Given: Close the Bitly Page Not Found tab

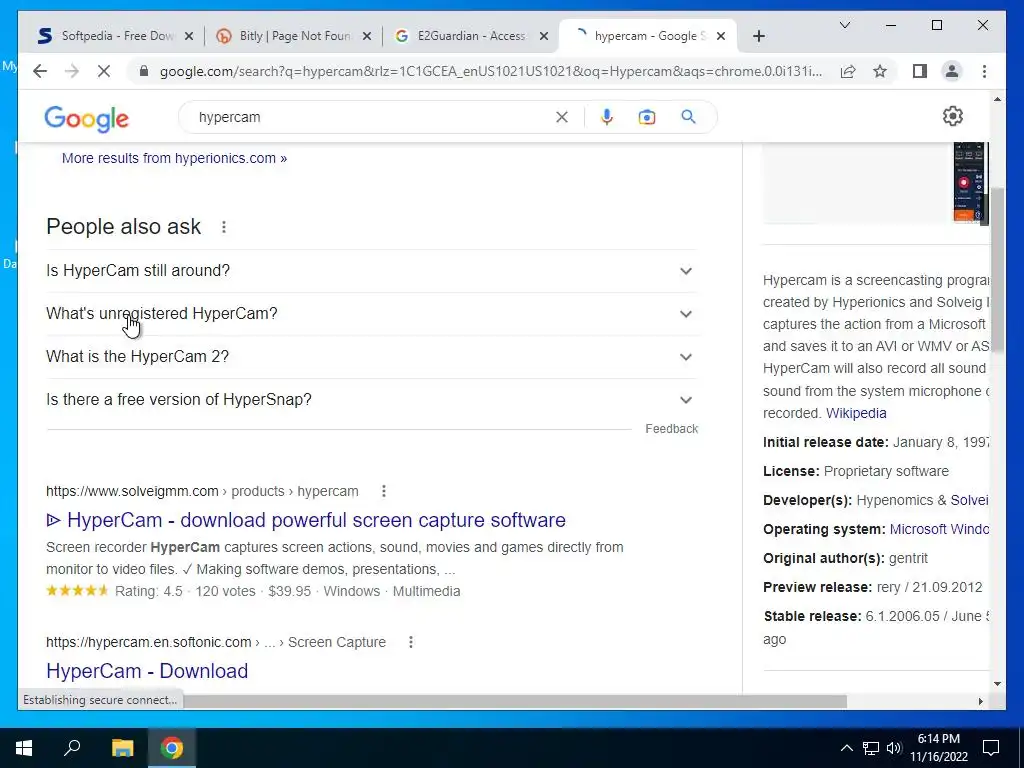Looking at the screenshot, I should tap(367, 36).
